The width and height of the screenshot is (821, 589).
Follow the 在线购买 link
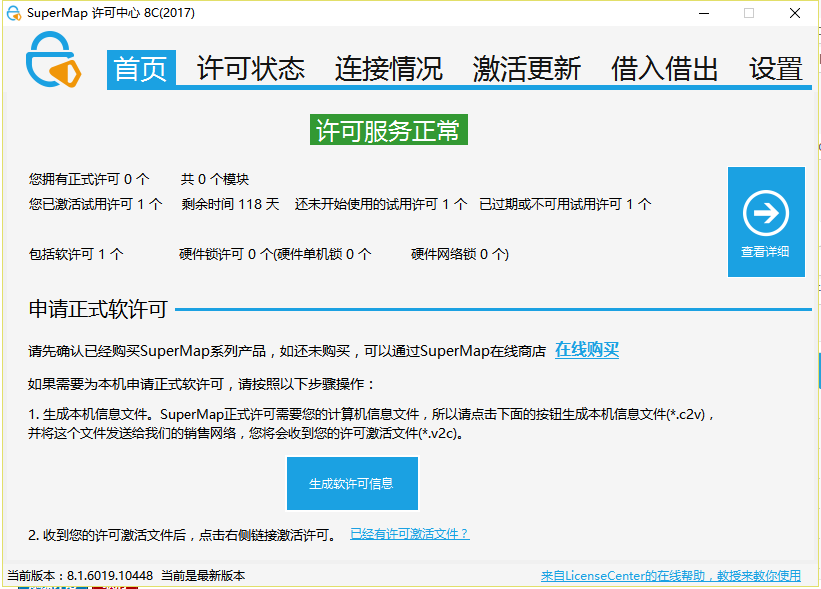point(587,349)
